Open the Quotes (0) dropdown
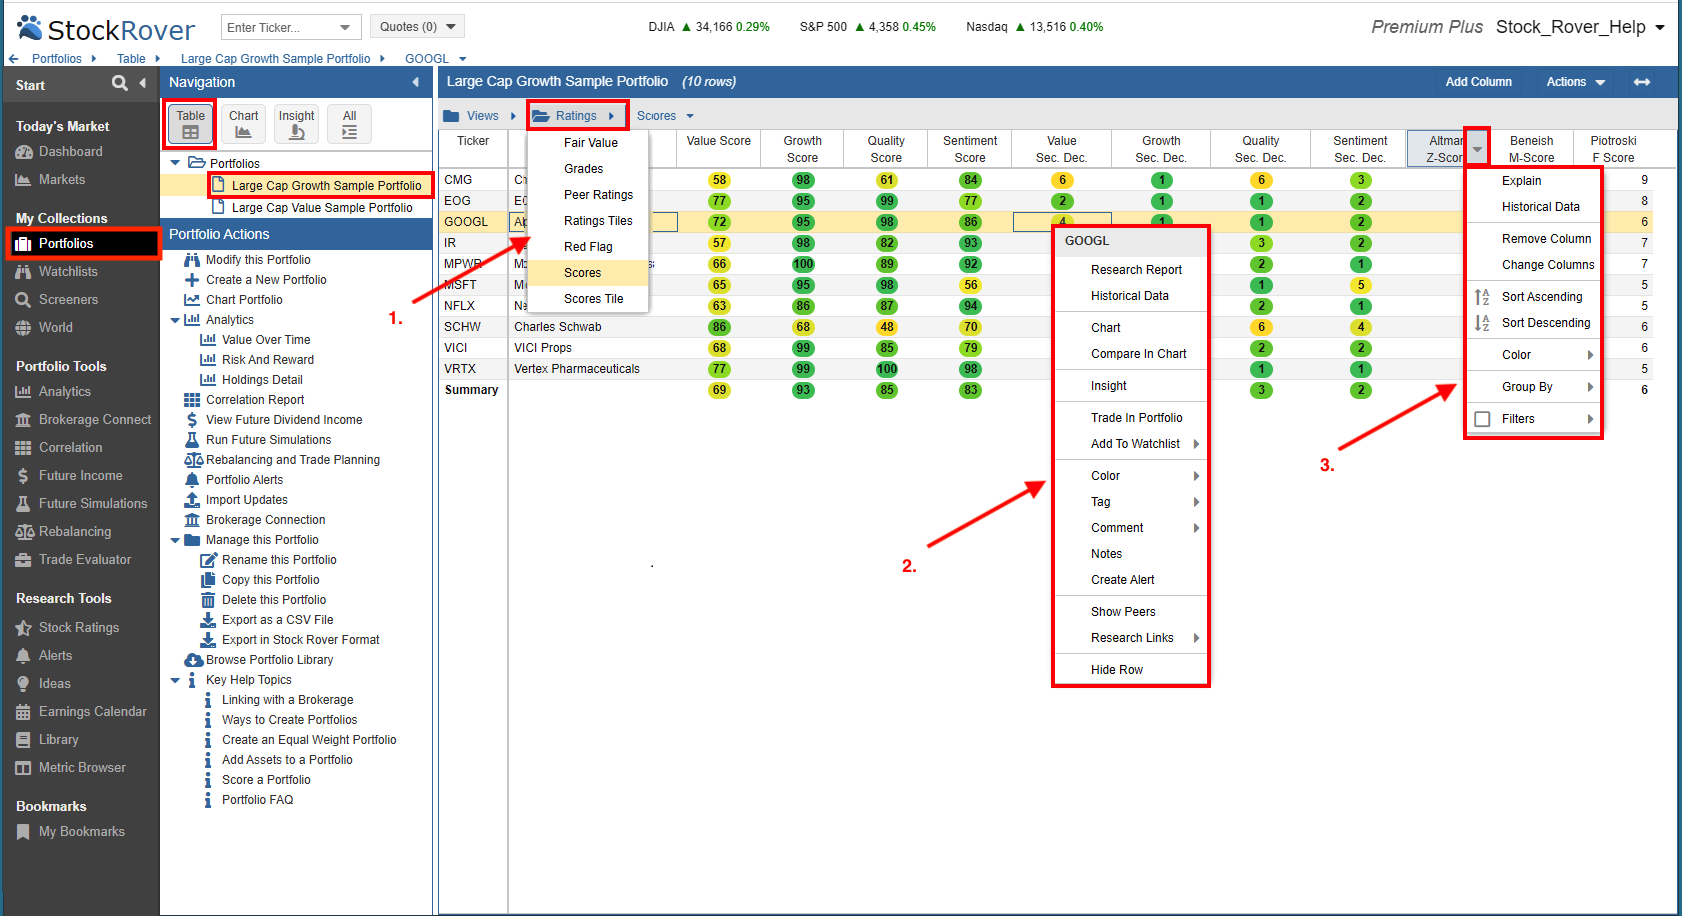 click(417, 27)
